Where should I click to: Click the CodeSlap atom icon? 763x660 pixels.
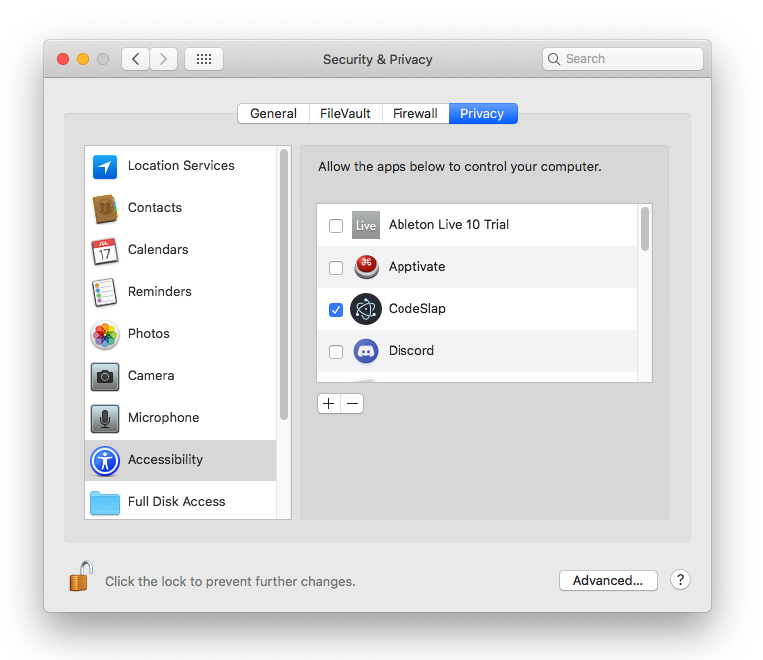coord(365,309)
